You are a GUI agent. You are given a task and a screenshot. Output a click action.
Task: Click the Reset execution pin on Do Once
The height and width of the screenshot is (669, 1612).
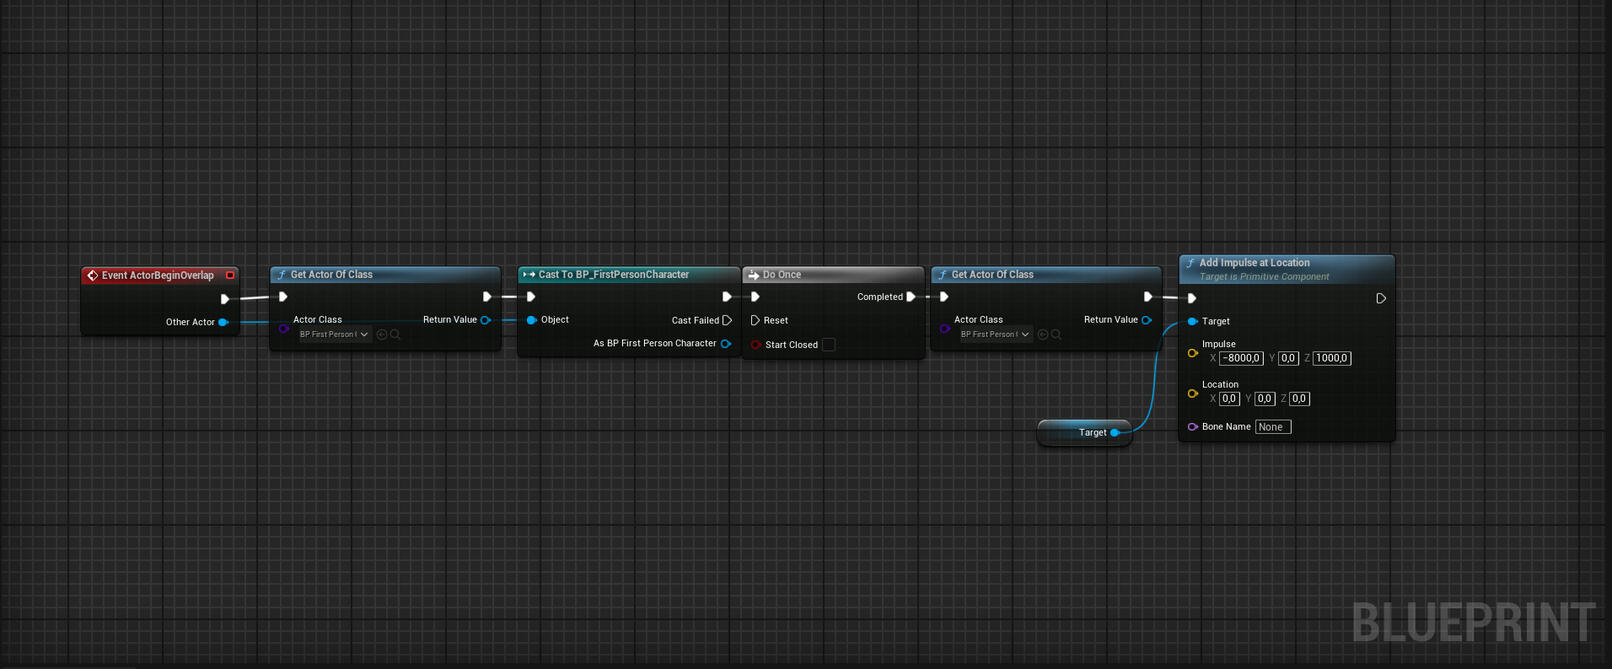point(755,321)
